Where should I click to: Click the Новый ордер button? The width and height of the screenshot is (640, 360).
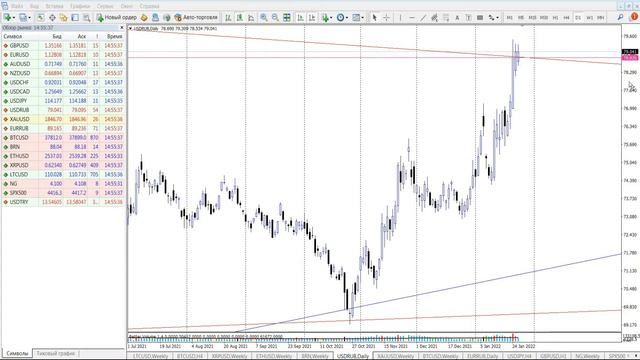click(x=116, y=18)
